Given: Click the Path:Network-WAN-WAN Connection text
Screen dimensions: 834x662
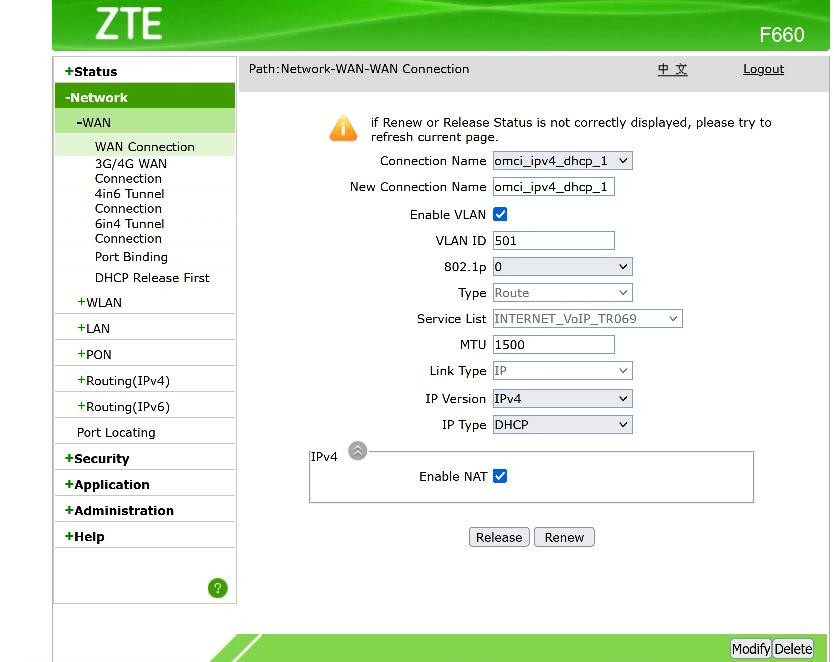Looking at the screenshot, I should click(359, 69).
